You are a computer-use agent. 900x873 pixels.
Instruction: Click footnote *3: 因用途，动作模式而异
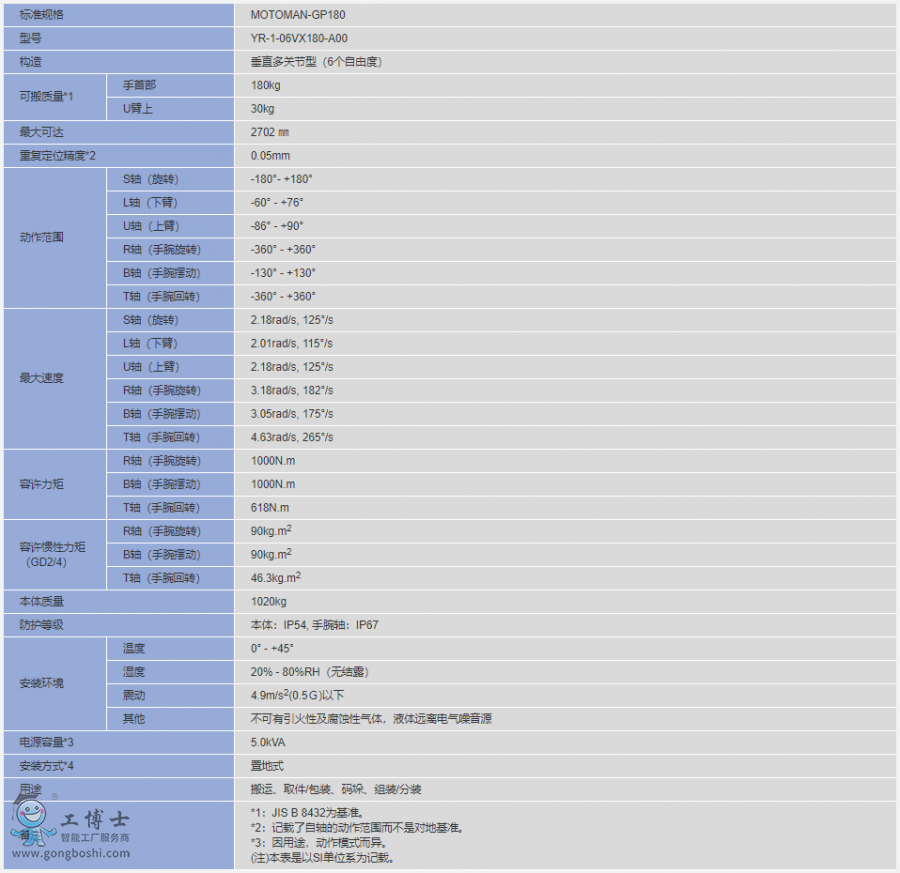[319, 843]
